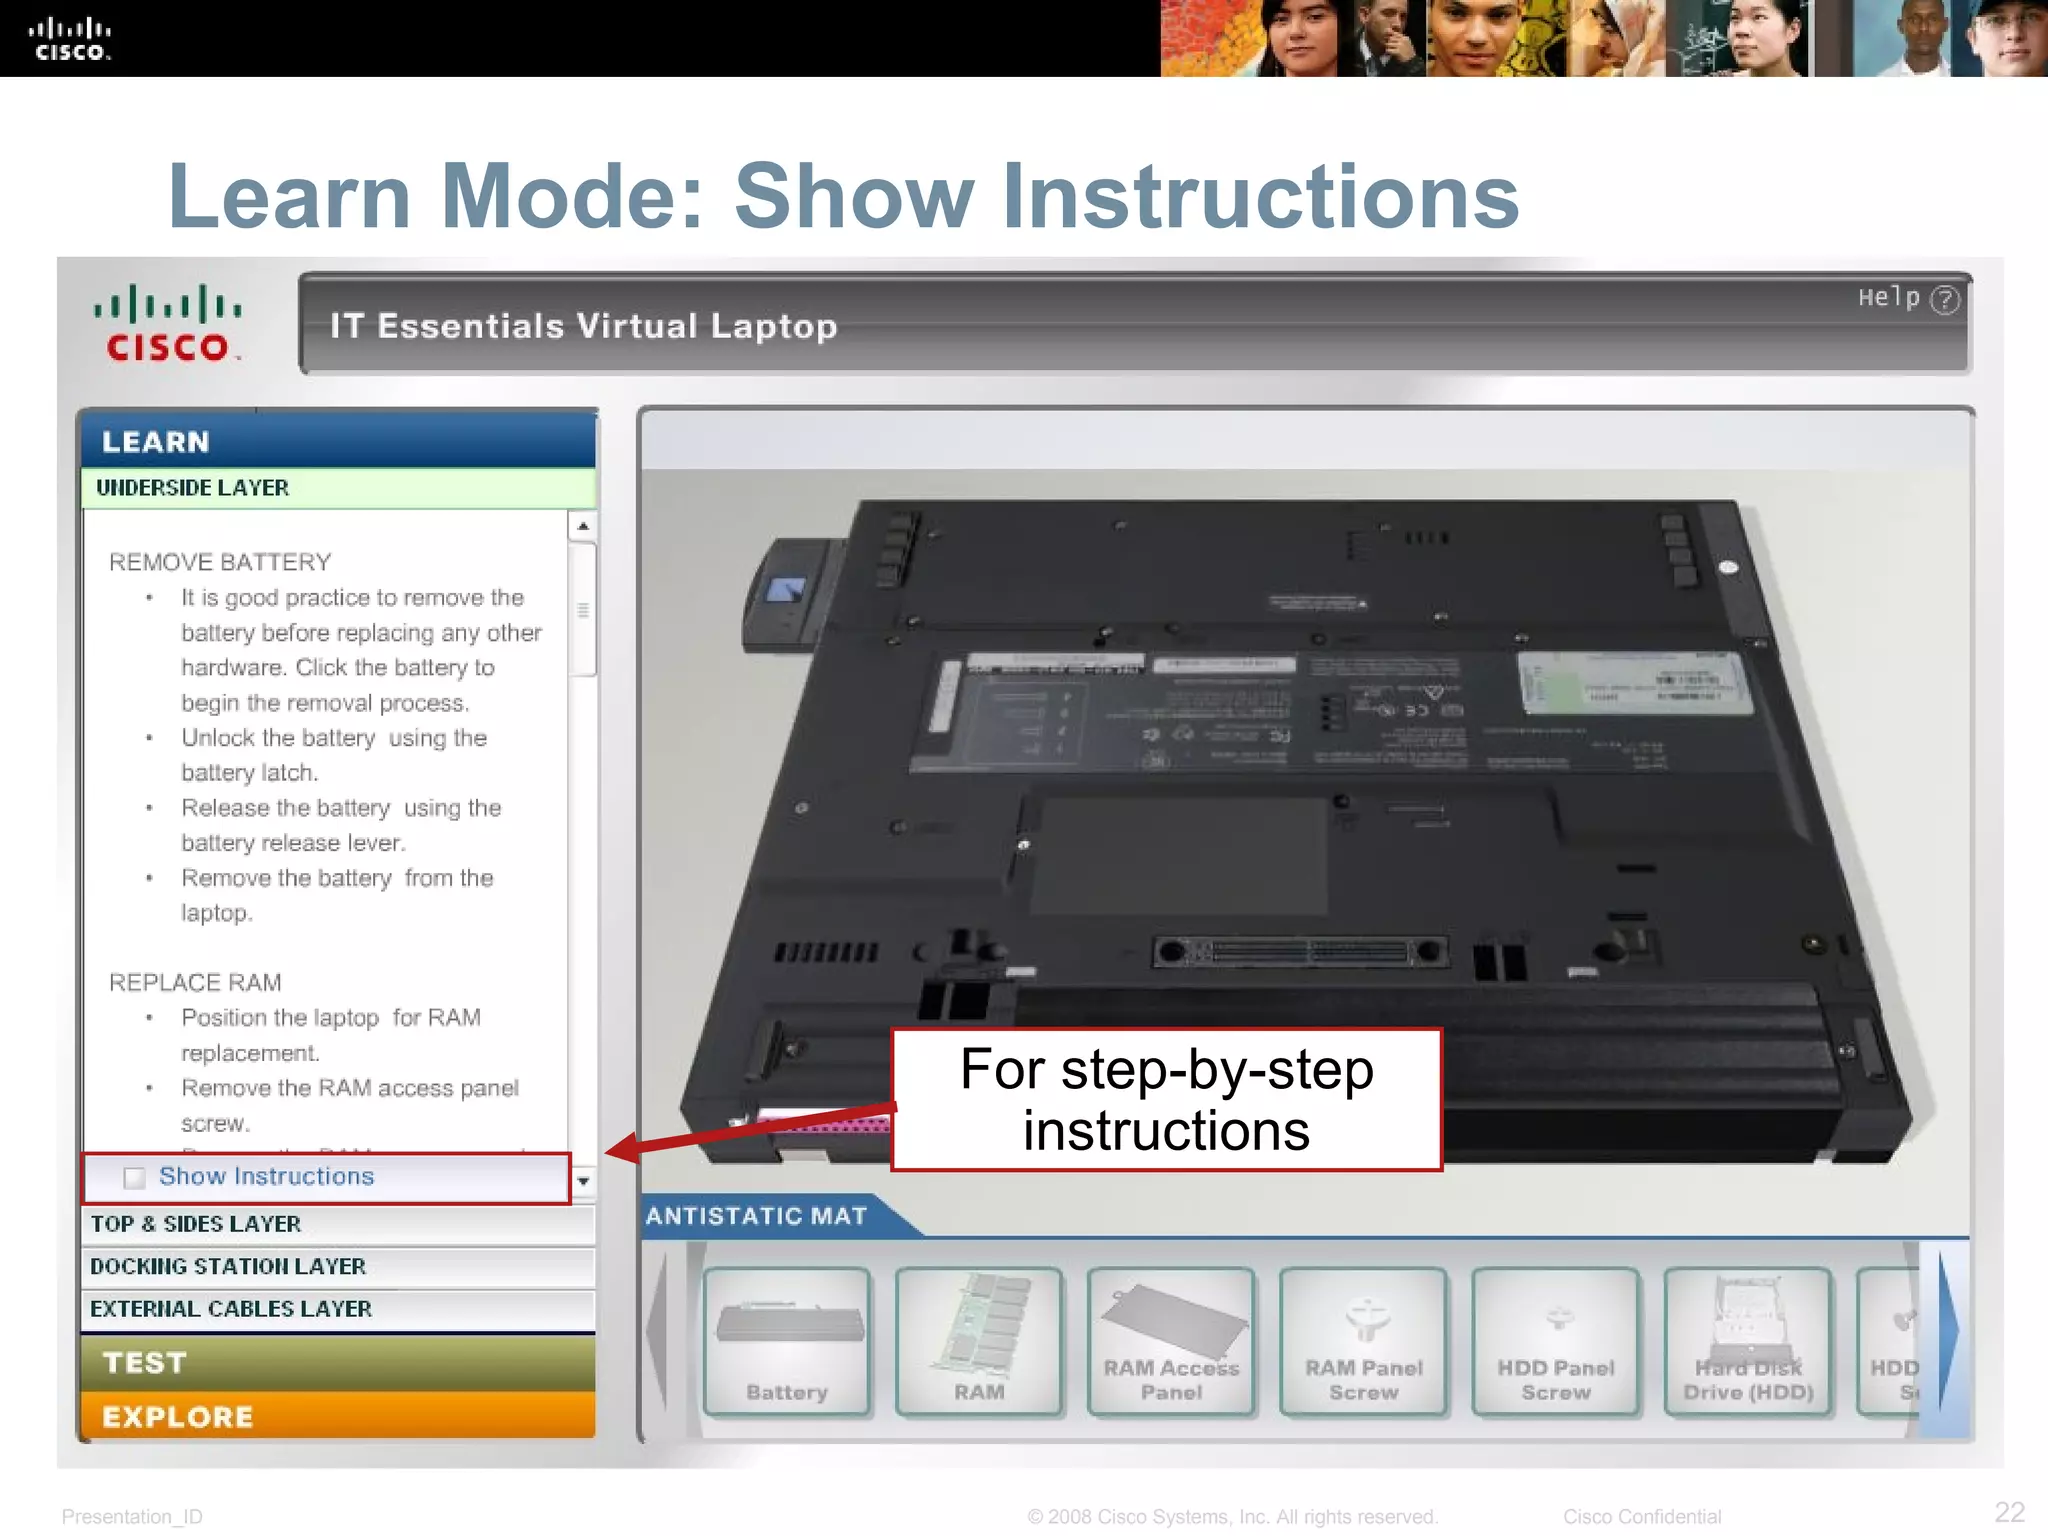Click the partially visible HDD Screw tile
The image size is (2048, 1536).
click(x=1888, y=1341)
